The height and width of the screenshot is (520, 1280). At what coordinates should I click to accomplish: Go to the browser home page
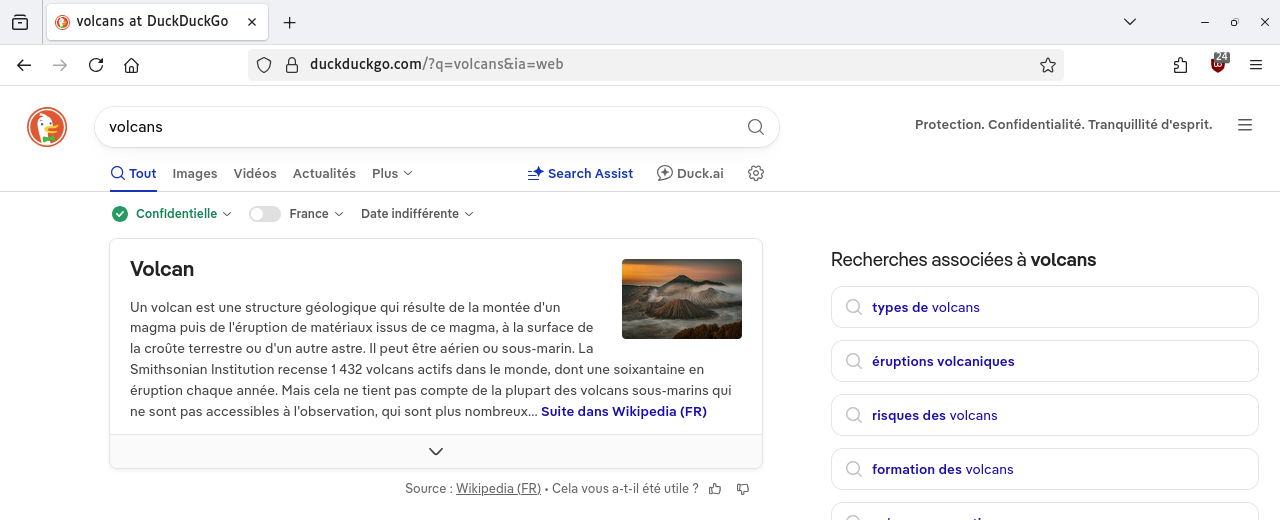pos(131,65)
